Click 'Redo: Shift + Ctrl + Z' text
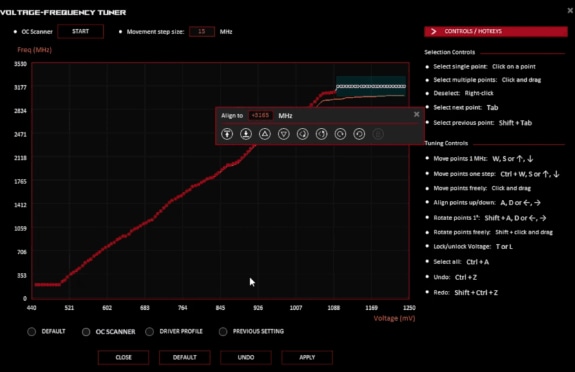Viewport: 575px width, 372px height. coord(465,293)
